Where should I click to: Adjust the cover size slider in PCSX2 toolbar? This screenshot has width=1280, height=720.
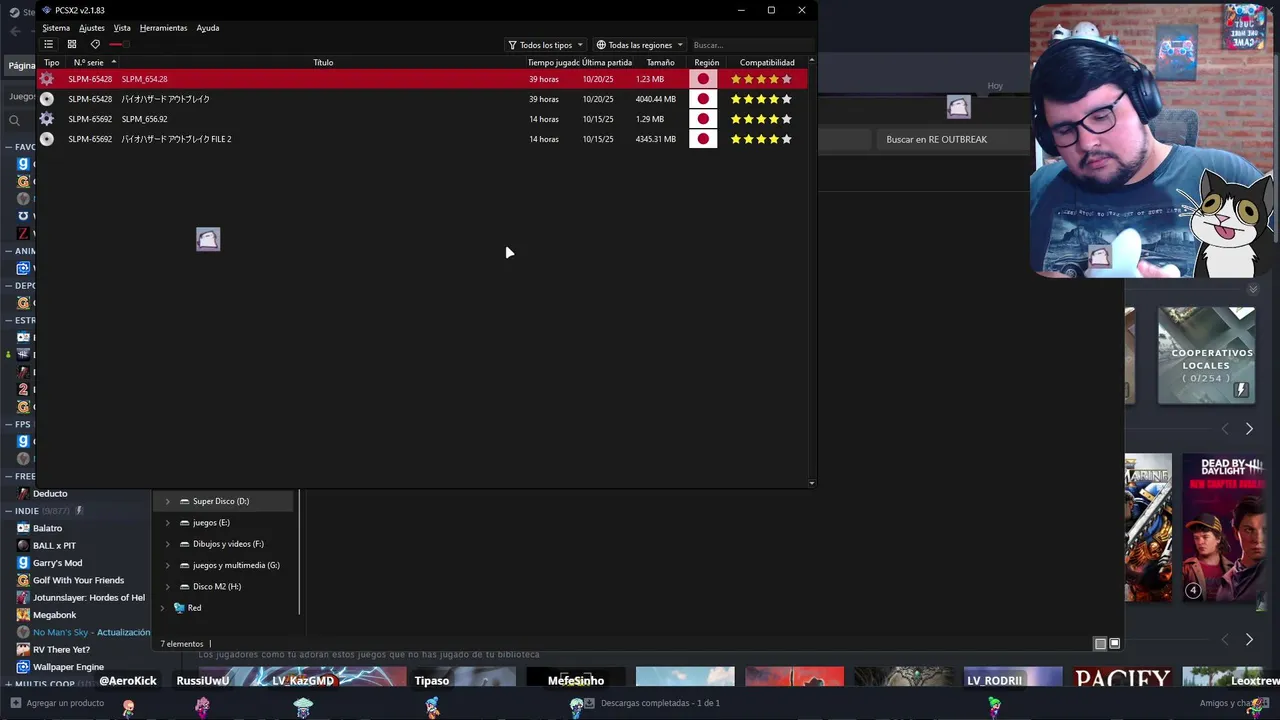[118, 44]
